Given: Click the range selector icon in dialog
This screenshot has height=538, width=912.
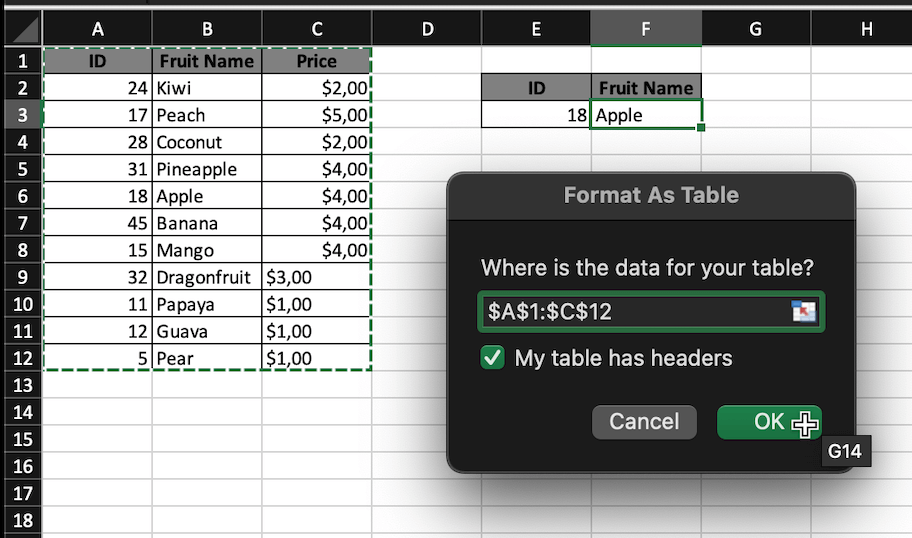Looking at the screenshot, I should click(x=804, y=312).
